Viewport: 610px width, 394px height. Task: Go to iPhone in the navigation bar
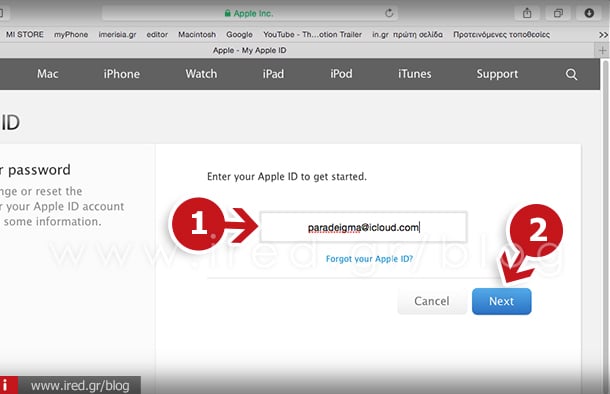(x=121, y=74)
